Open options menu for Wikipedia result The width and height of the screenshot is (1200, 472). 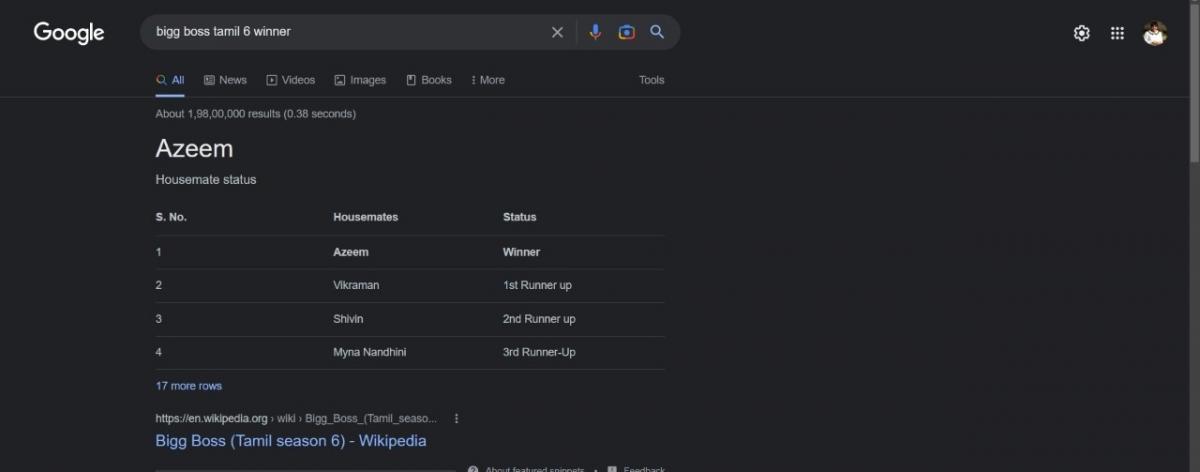click(x=457, y=419)
